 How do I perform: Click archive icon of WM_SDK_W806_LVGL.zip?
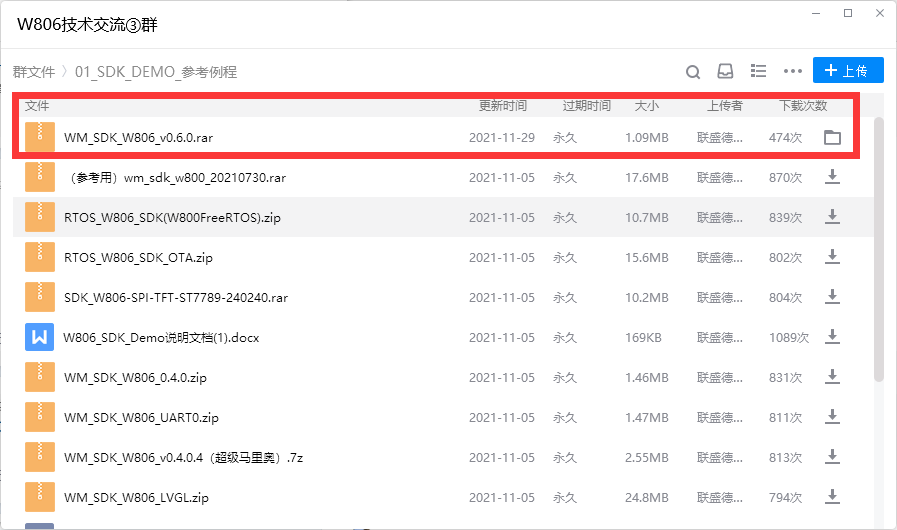[x=40, y=497]
